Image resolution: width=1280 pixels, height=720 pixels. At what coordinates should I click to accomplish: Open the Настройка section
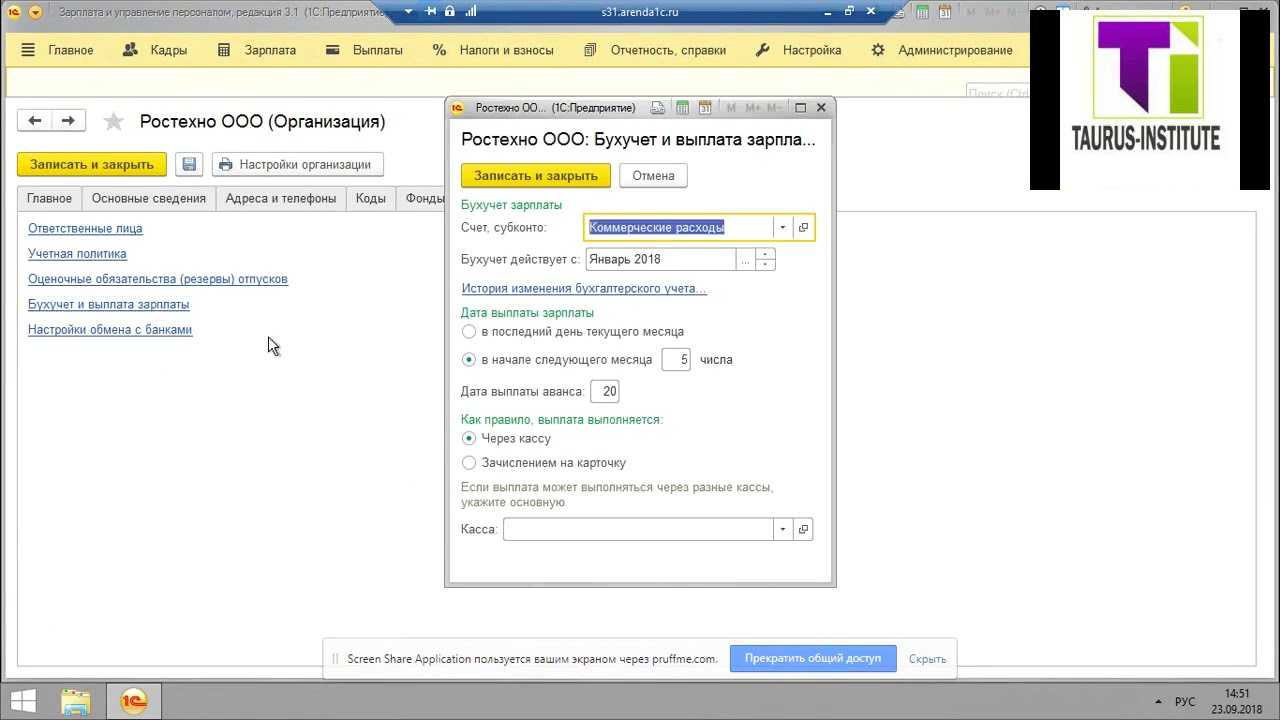coord(798,50)
